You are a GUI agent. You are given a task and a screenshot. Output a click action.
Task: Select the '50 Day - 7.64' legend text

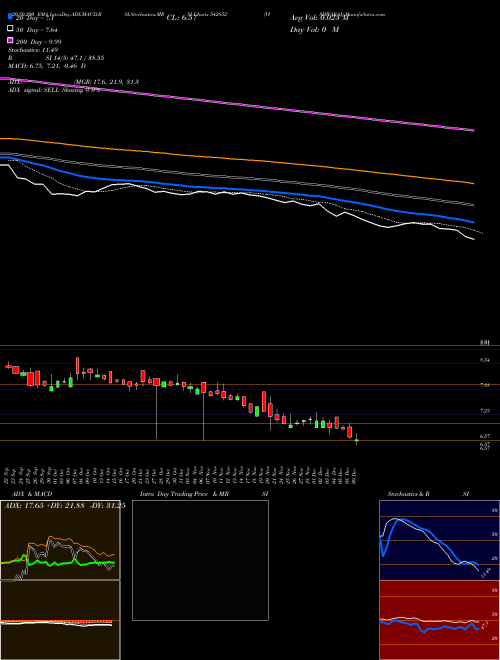click(37, 30)
